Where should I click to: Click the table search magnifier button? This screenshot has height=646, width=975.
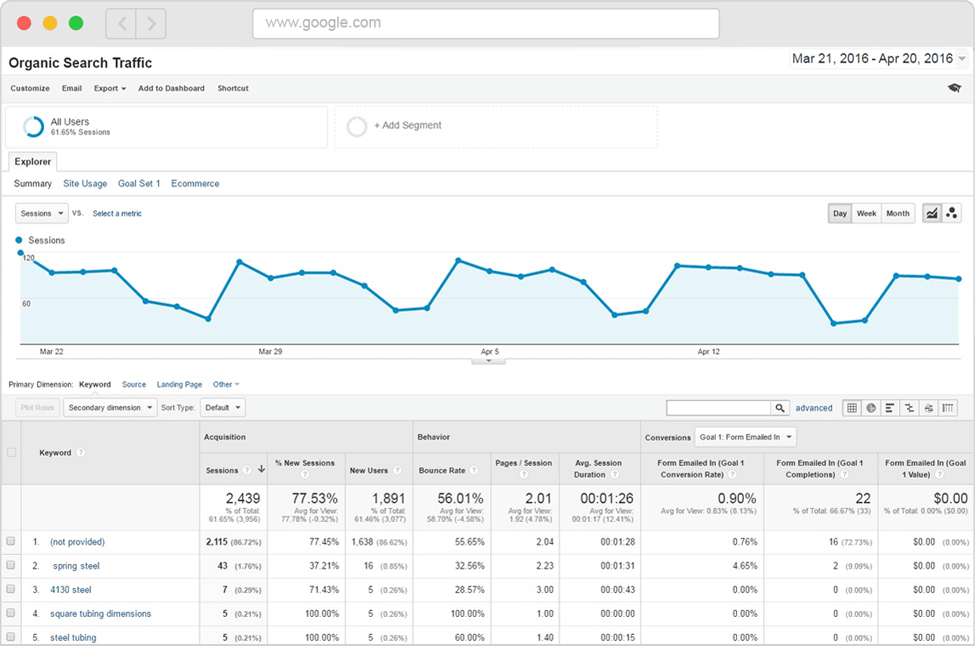(779, 408)
